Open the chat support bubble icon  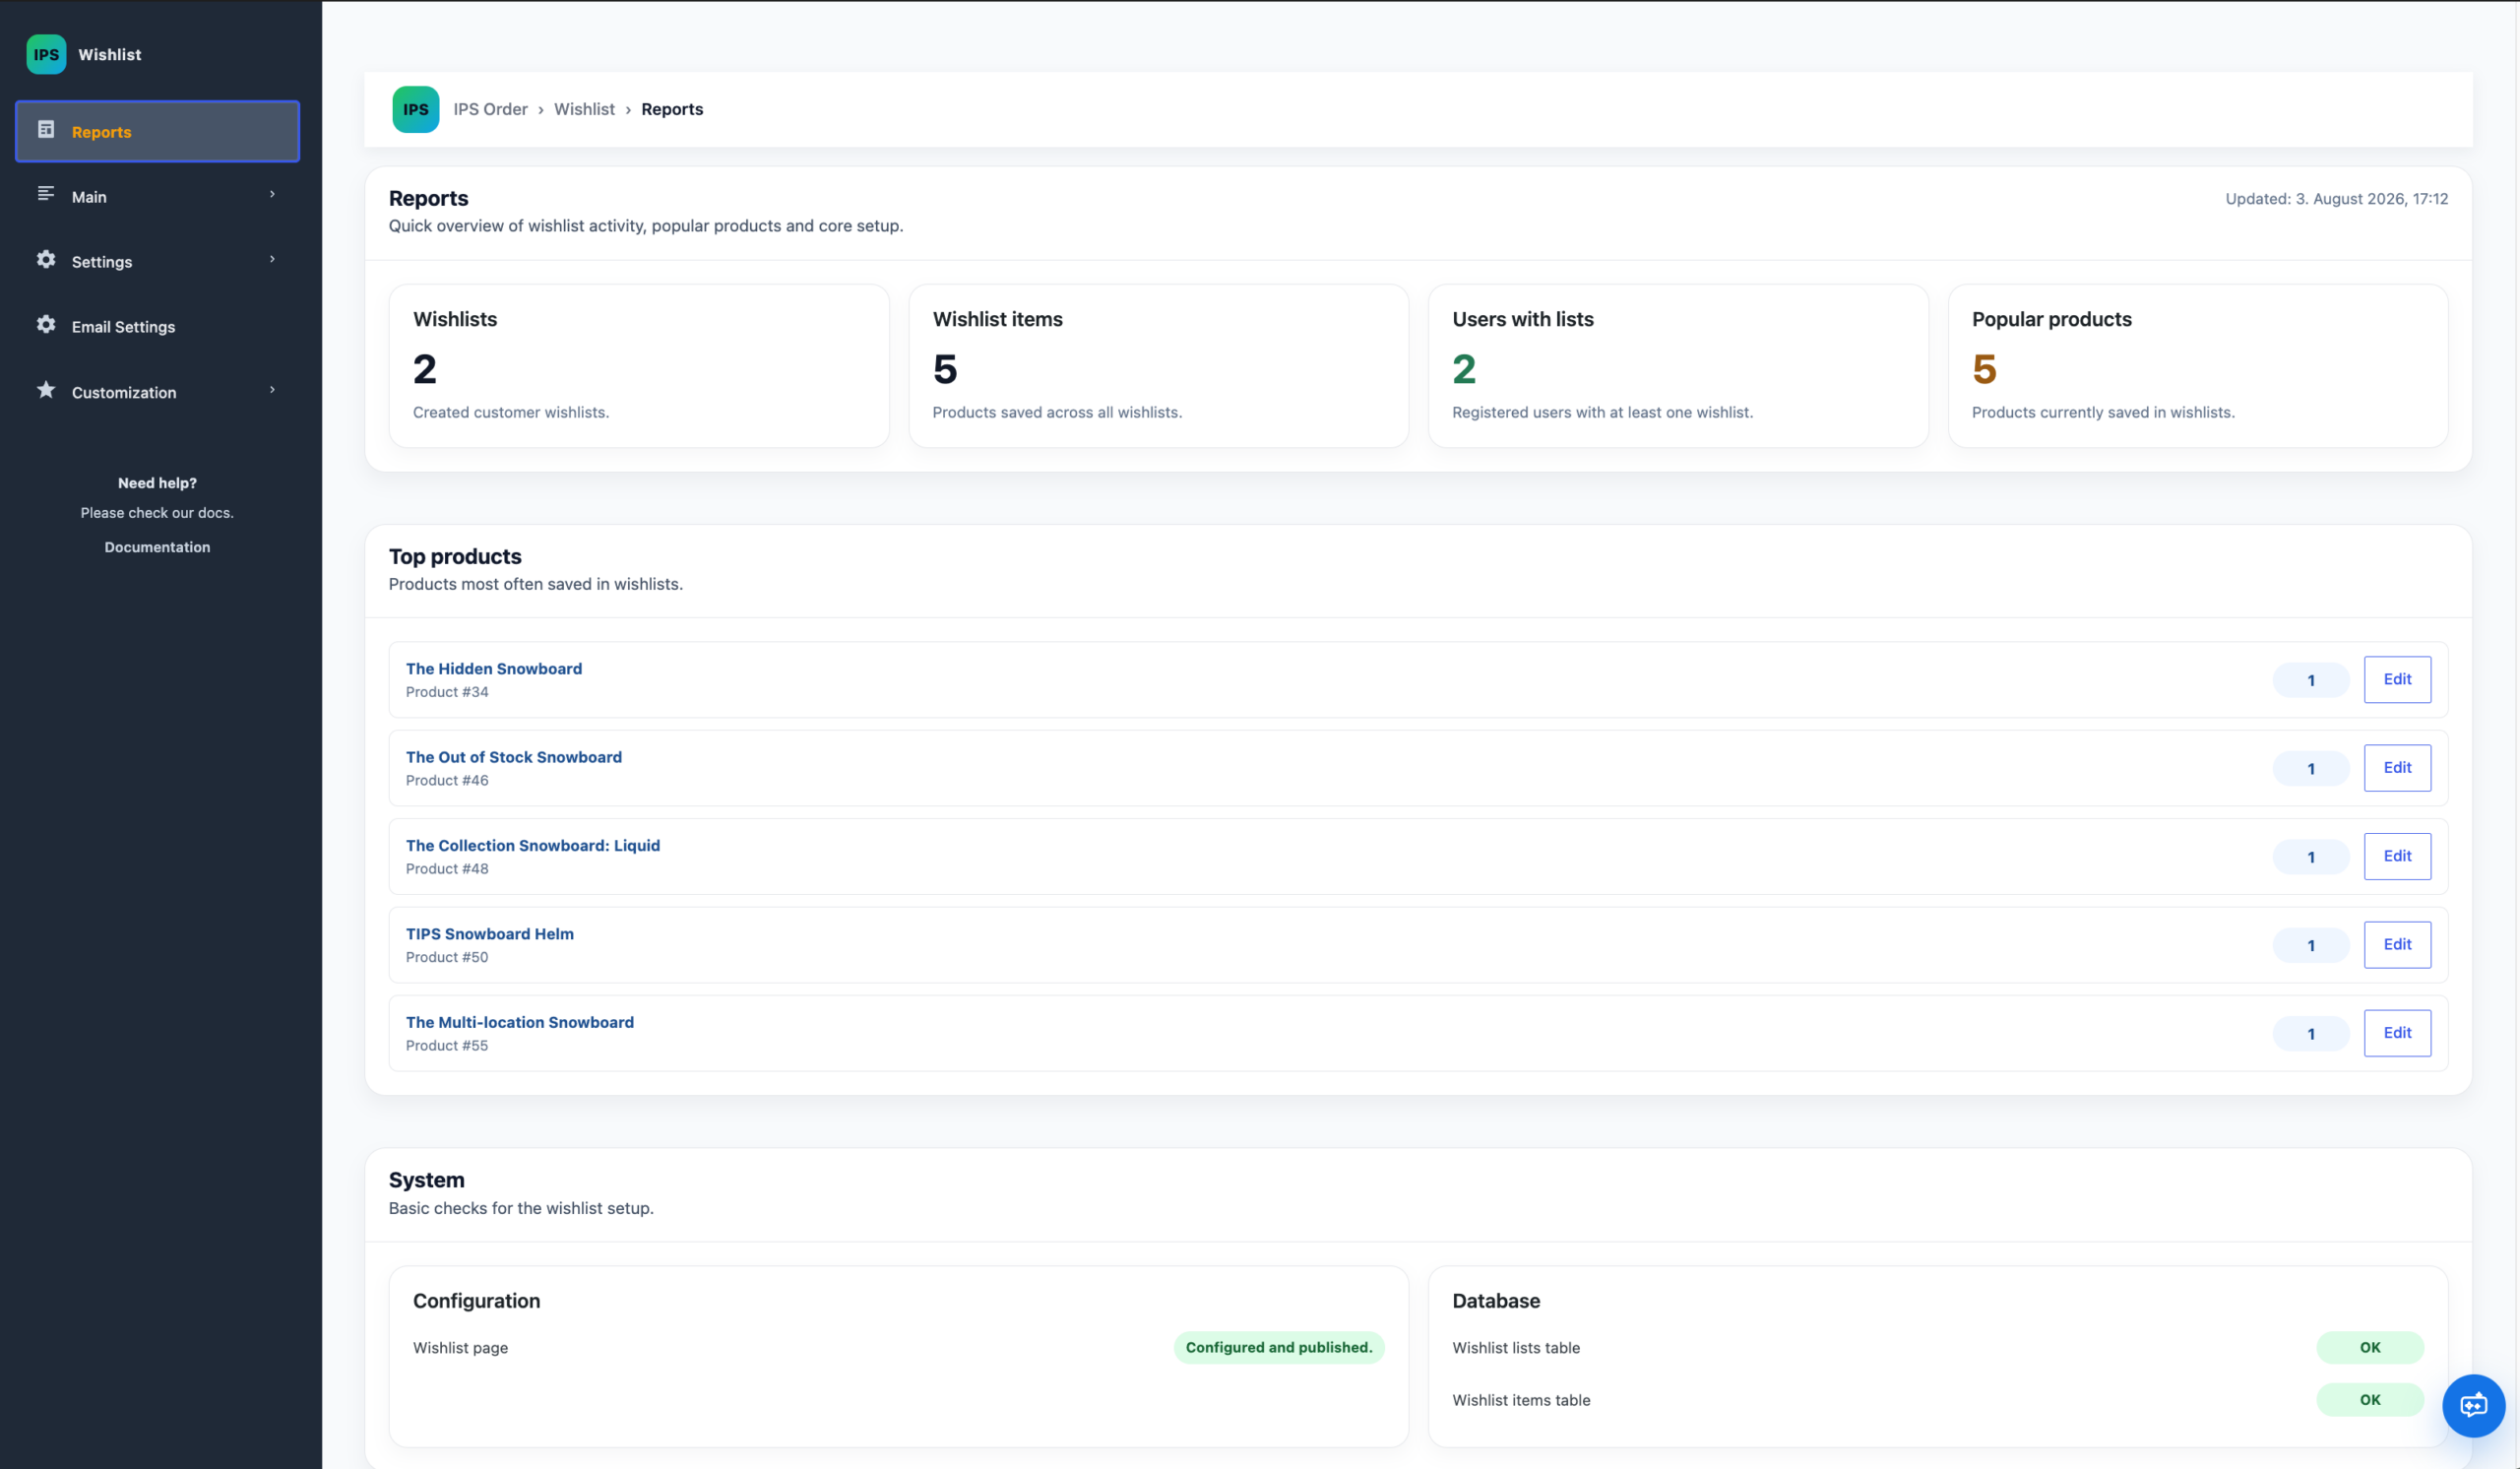tap(2473, 1405)
